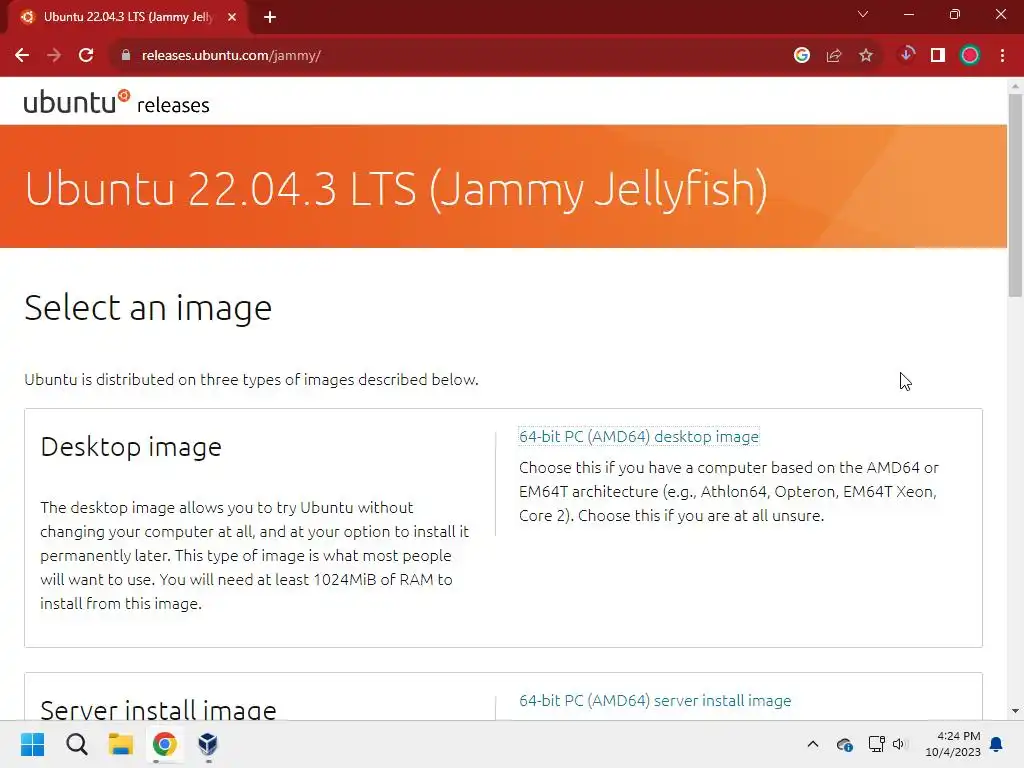This screenshot has width=1024, height=768.
Task: Open the notifications bell icon
Action: pos(997,744)
